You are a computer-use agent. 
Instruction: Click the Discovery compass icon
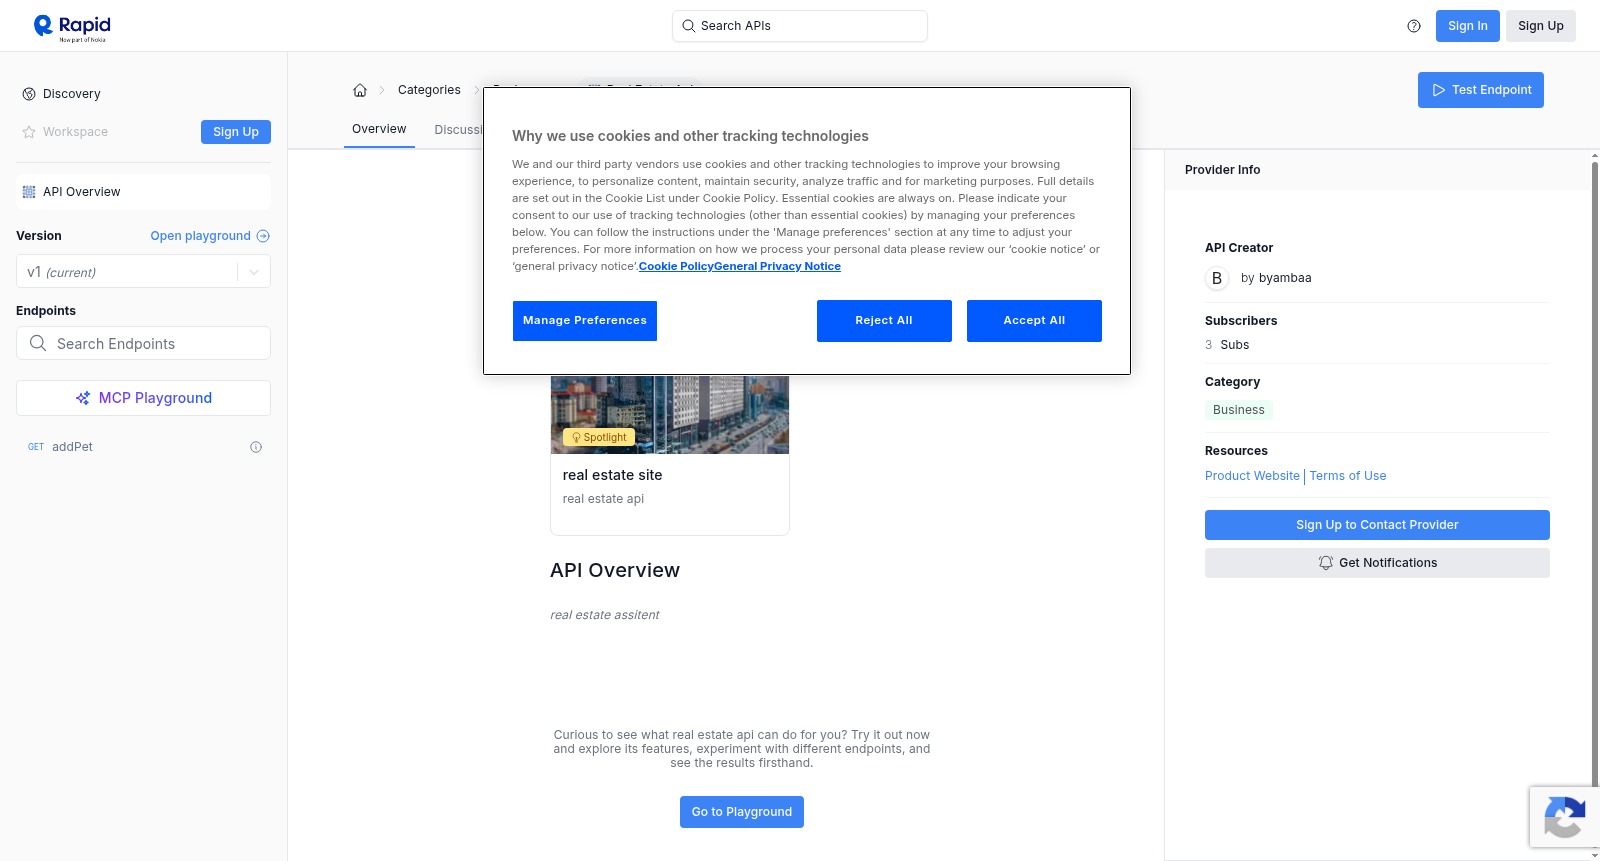point(29,94)
